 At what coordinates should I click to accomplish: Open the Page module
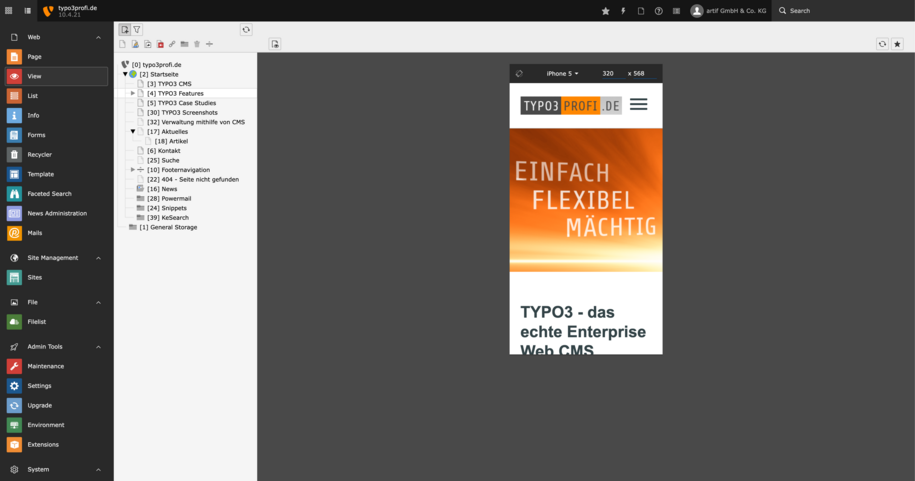coord(56,57)
